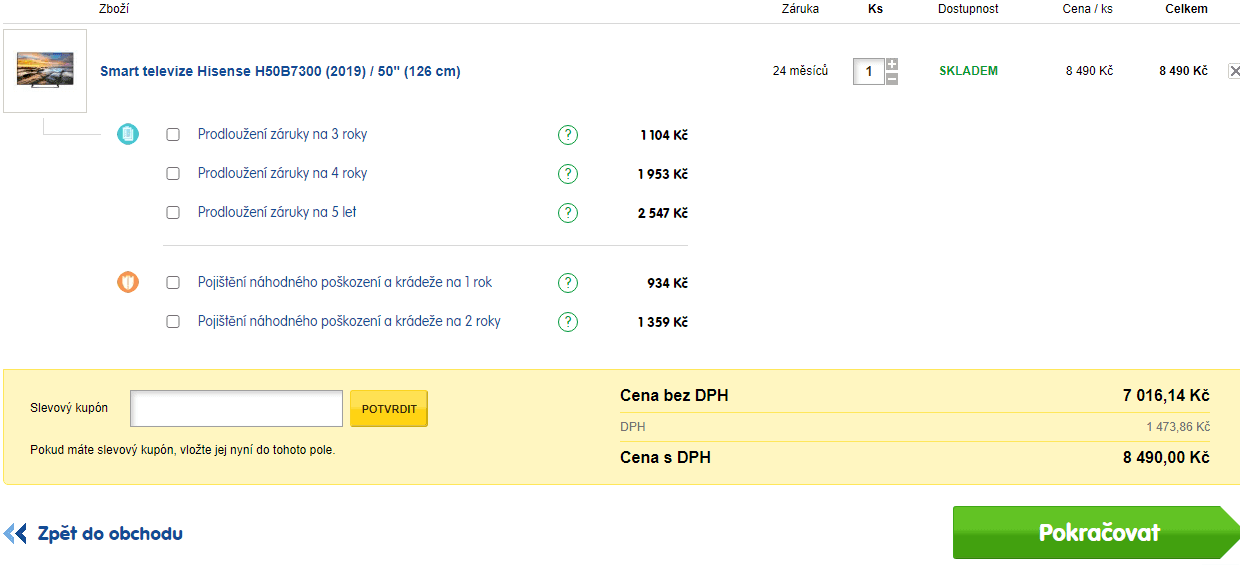
Task: Click the 1 104 Kč price
Action: 664,135
